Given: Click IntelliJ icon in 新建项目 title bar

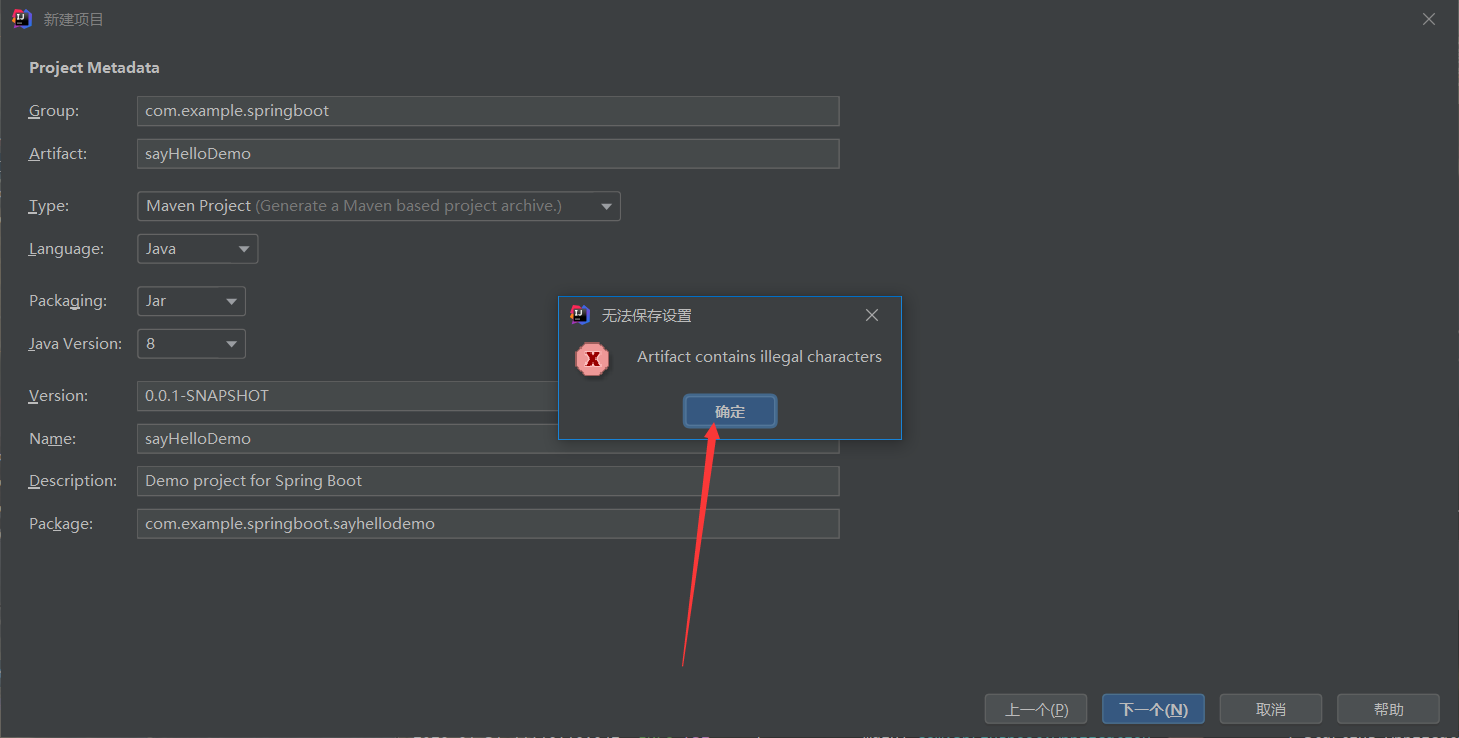Looking at the screenshot, I should point(22,19).
